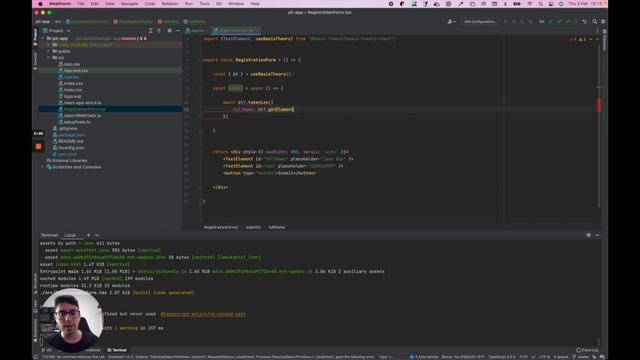The width and height of the screenshot is (640, 360).
Task: Click the Apple menu icon
Action: 40,4
